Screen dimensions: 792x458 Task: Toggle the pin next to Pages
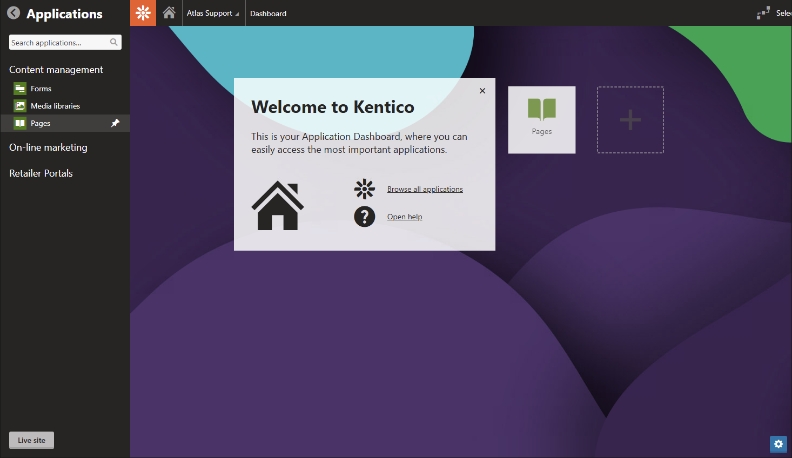click(115, 123)
